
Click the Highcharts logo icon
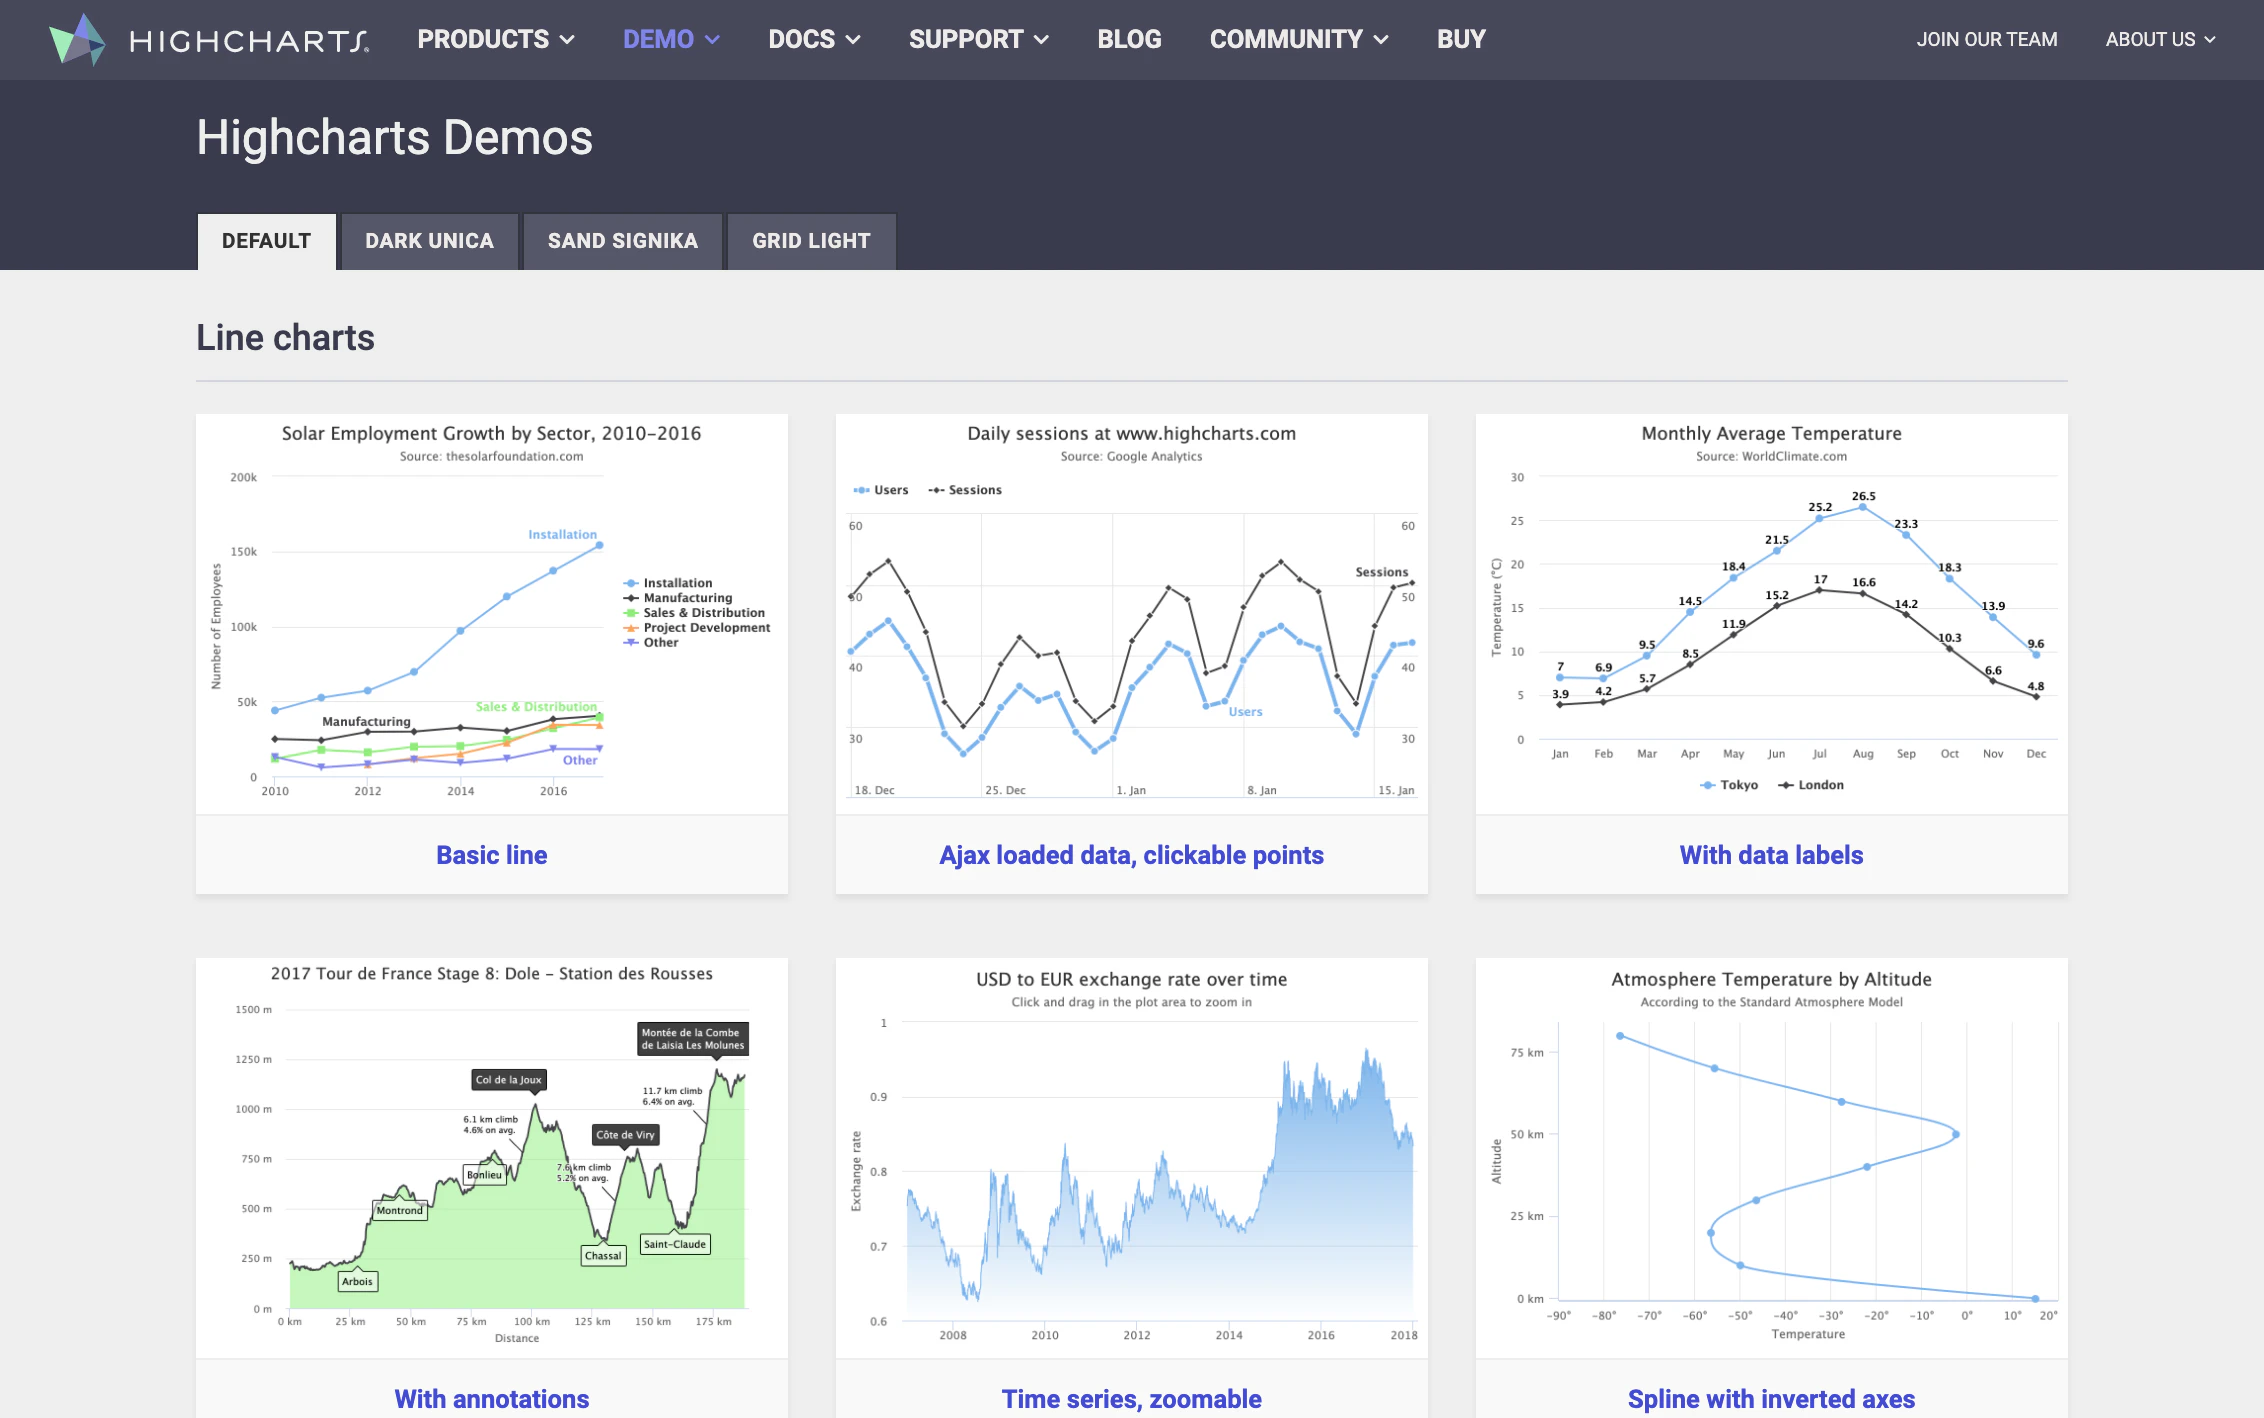tap(77, 39)
